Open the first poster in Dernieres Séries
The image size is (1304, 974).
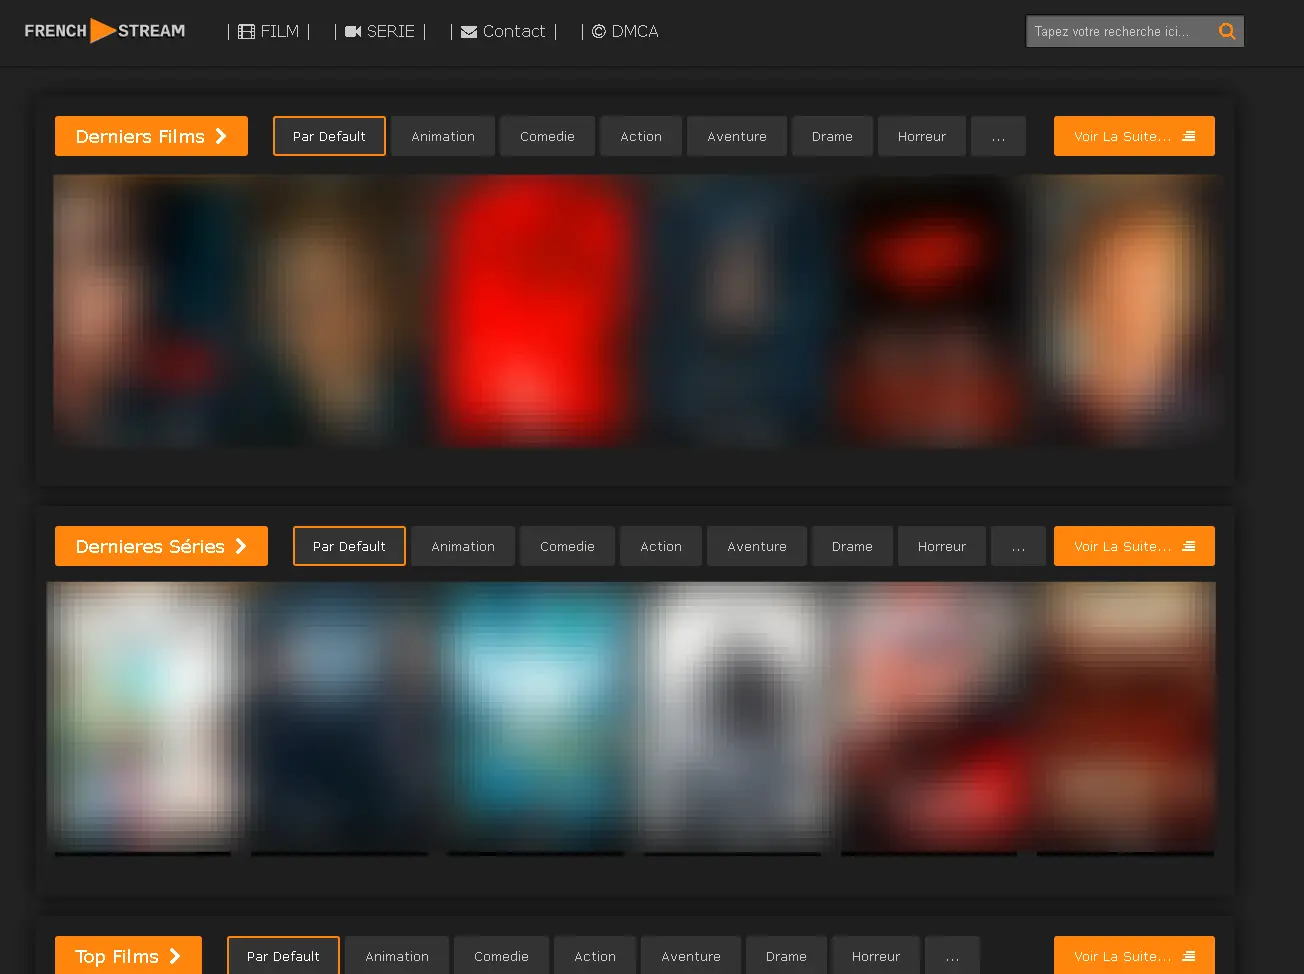143,718
